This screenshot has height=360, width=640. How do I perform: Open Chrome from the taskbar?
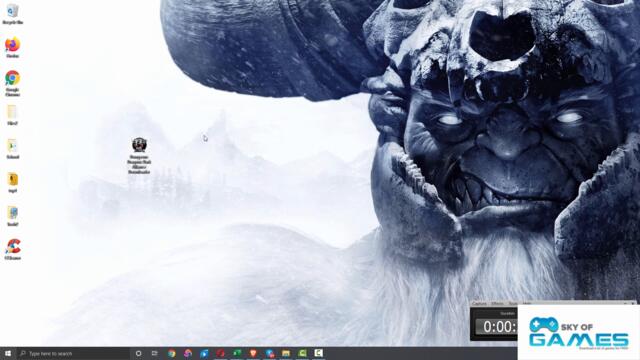pos(171,353)
